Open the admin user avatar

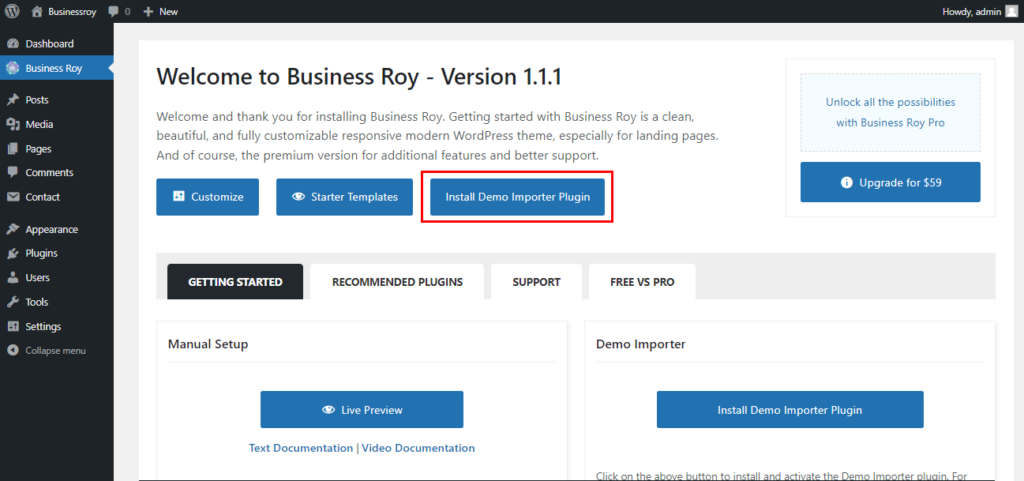[x=1011, y=12]
